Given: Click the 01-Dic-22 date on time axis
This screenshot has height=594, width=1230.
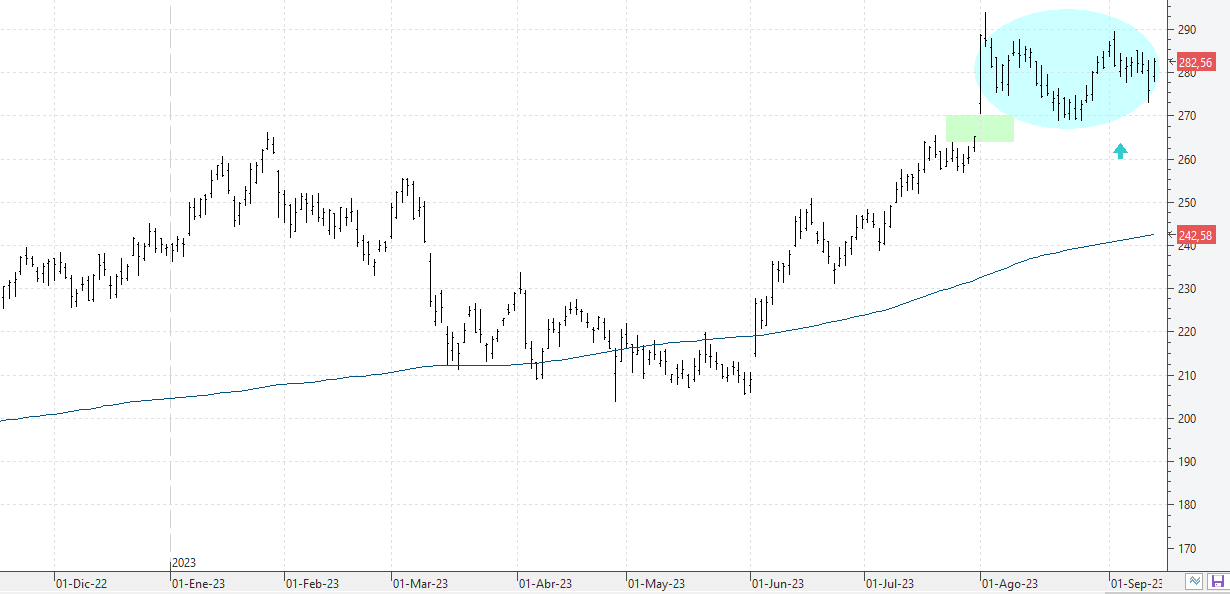Looking at the screenshot, I should coord(81,583).
